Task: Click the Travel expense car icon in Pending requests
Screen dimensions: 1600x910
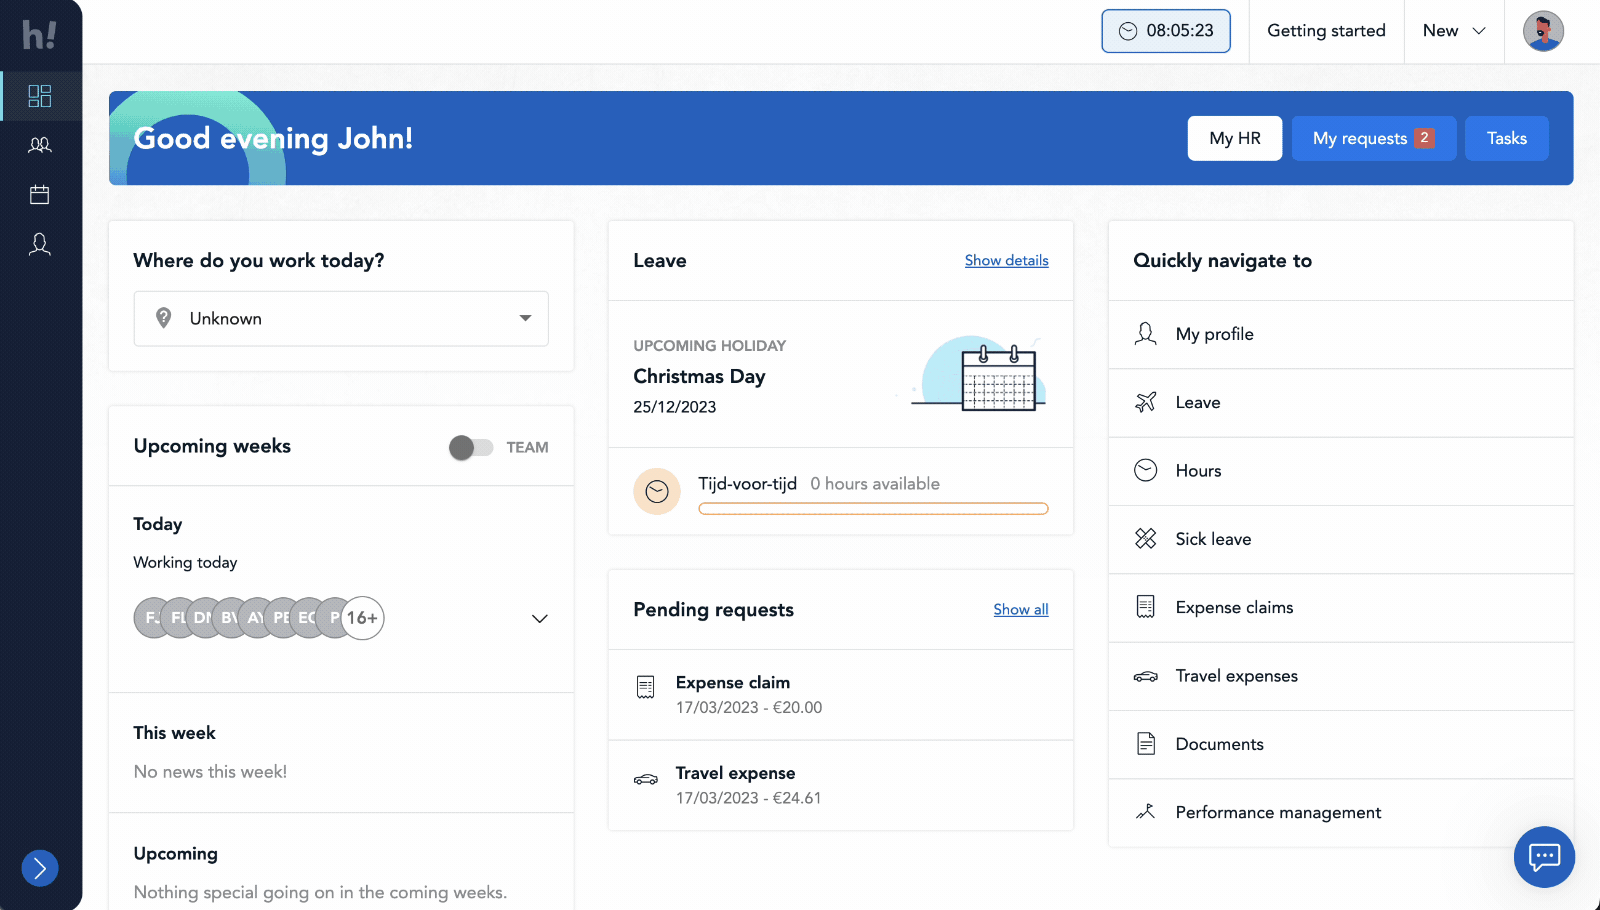Action: coord(646,779)
